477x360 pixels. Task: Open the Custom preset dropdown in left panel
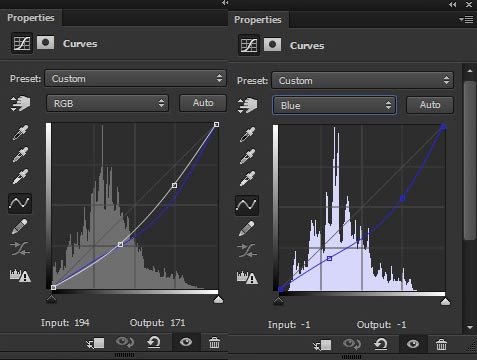click(x=136, y=79)
